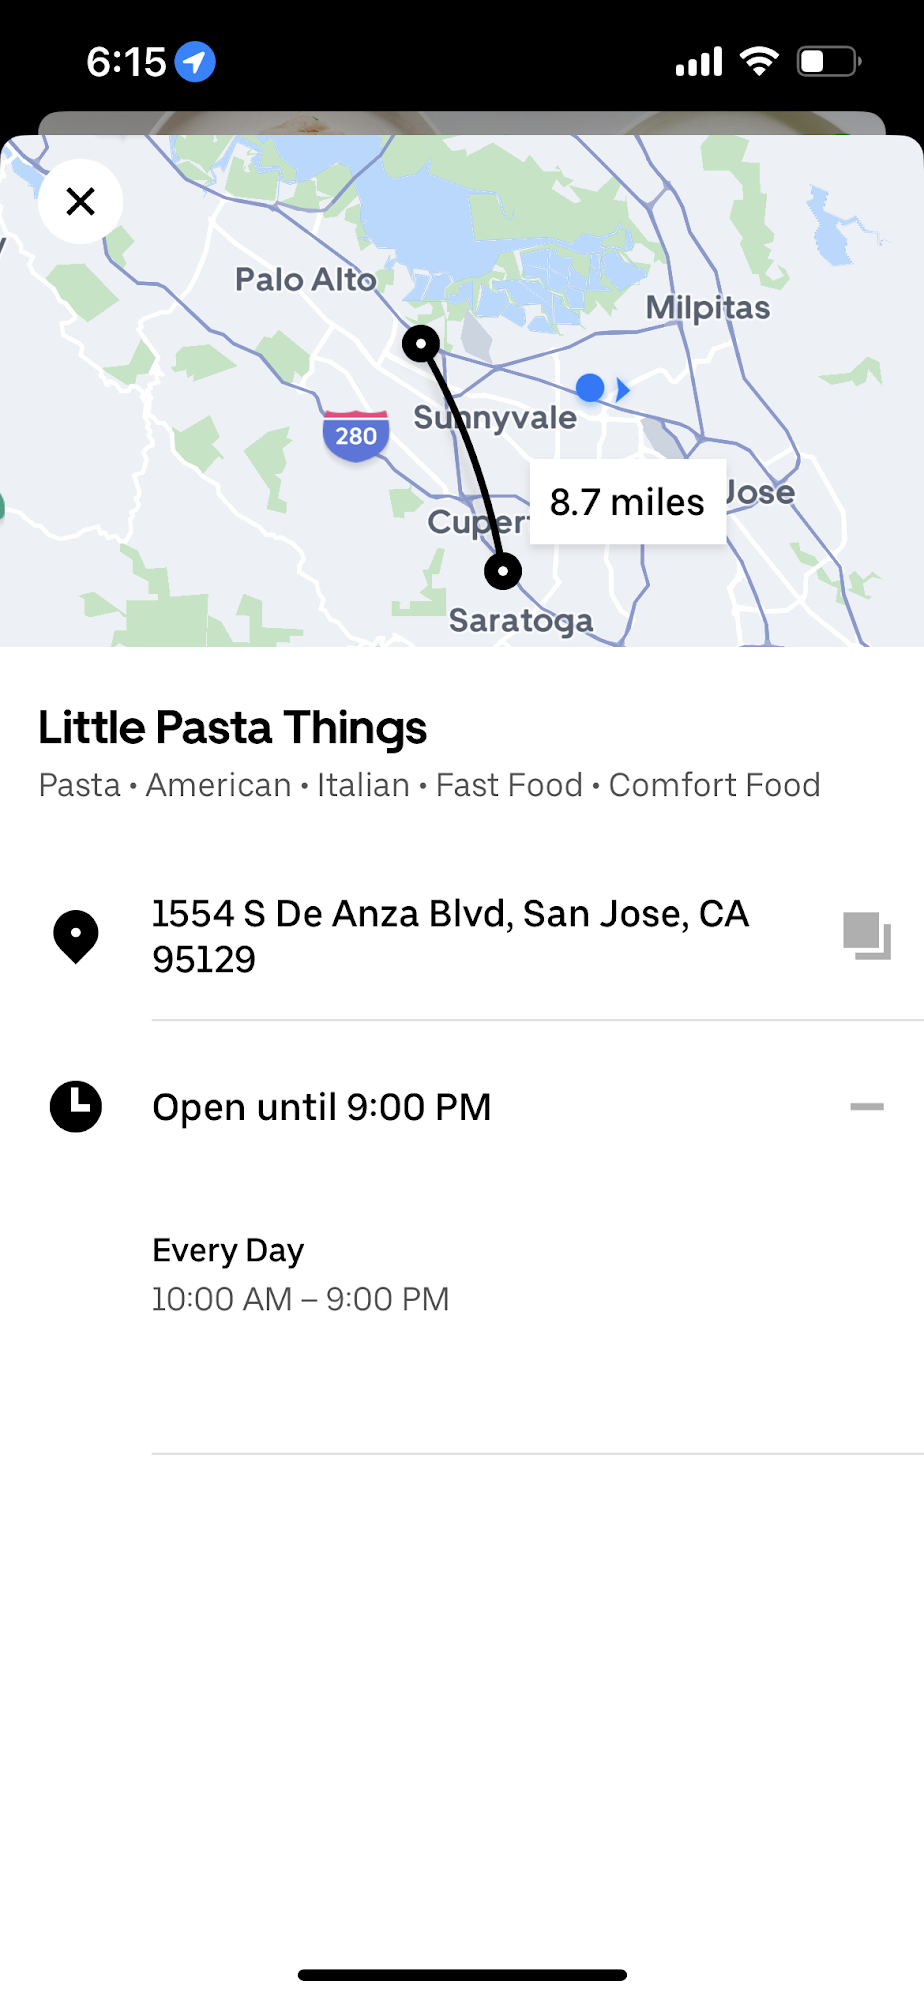Tap the location services arrow in status bar
This screenshot has height=2000, width=924.
195,62
